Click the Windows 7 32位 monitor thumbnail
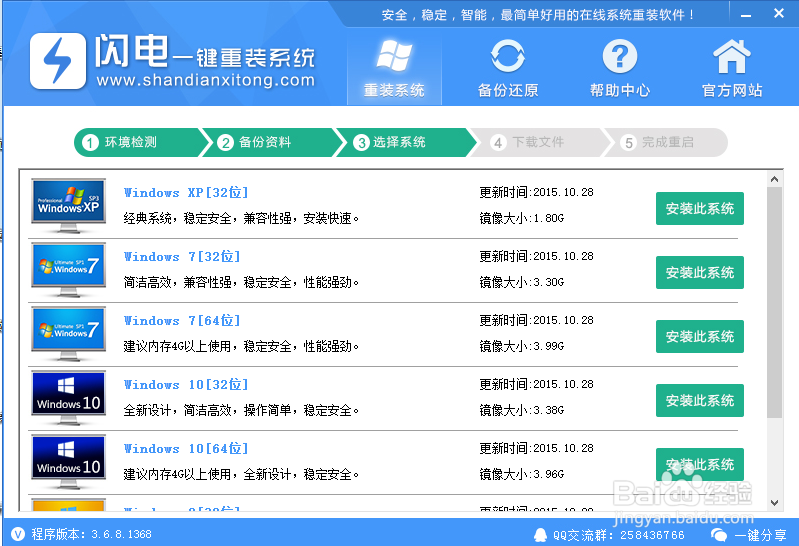 coord(68,269)
